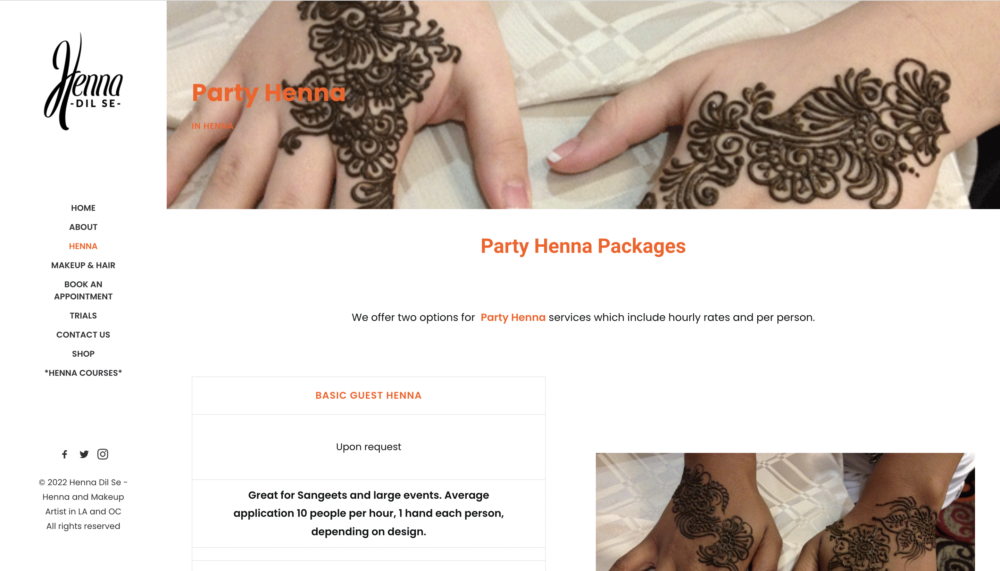Open the henna hands photo thumbnail
Screen dimensions: 1000x571
pos(785,512)
